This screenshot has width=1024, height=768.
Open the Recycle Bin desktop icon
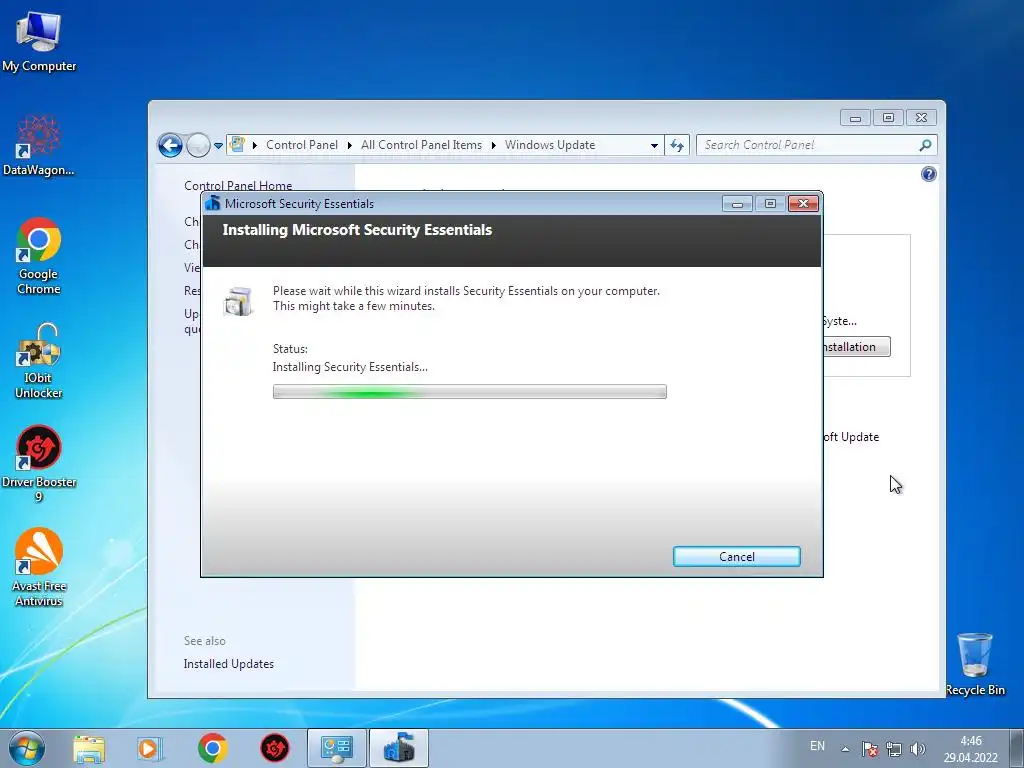975,664
